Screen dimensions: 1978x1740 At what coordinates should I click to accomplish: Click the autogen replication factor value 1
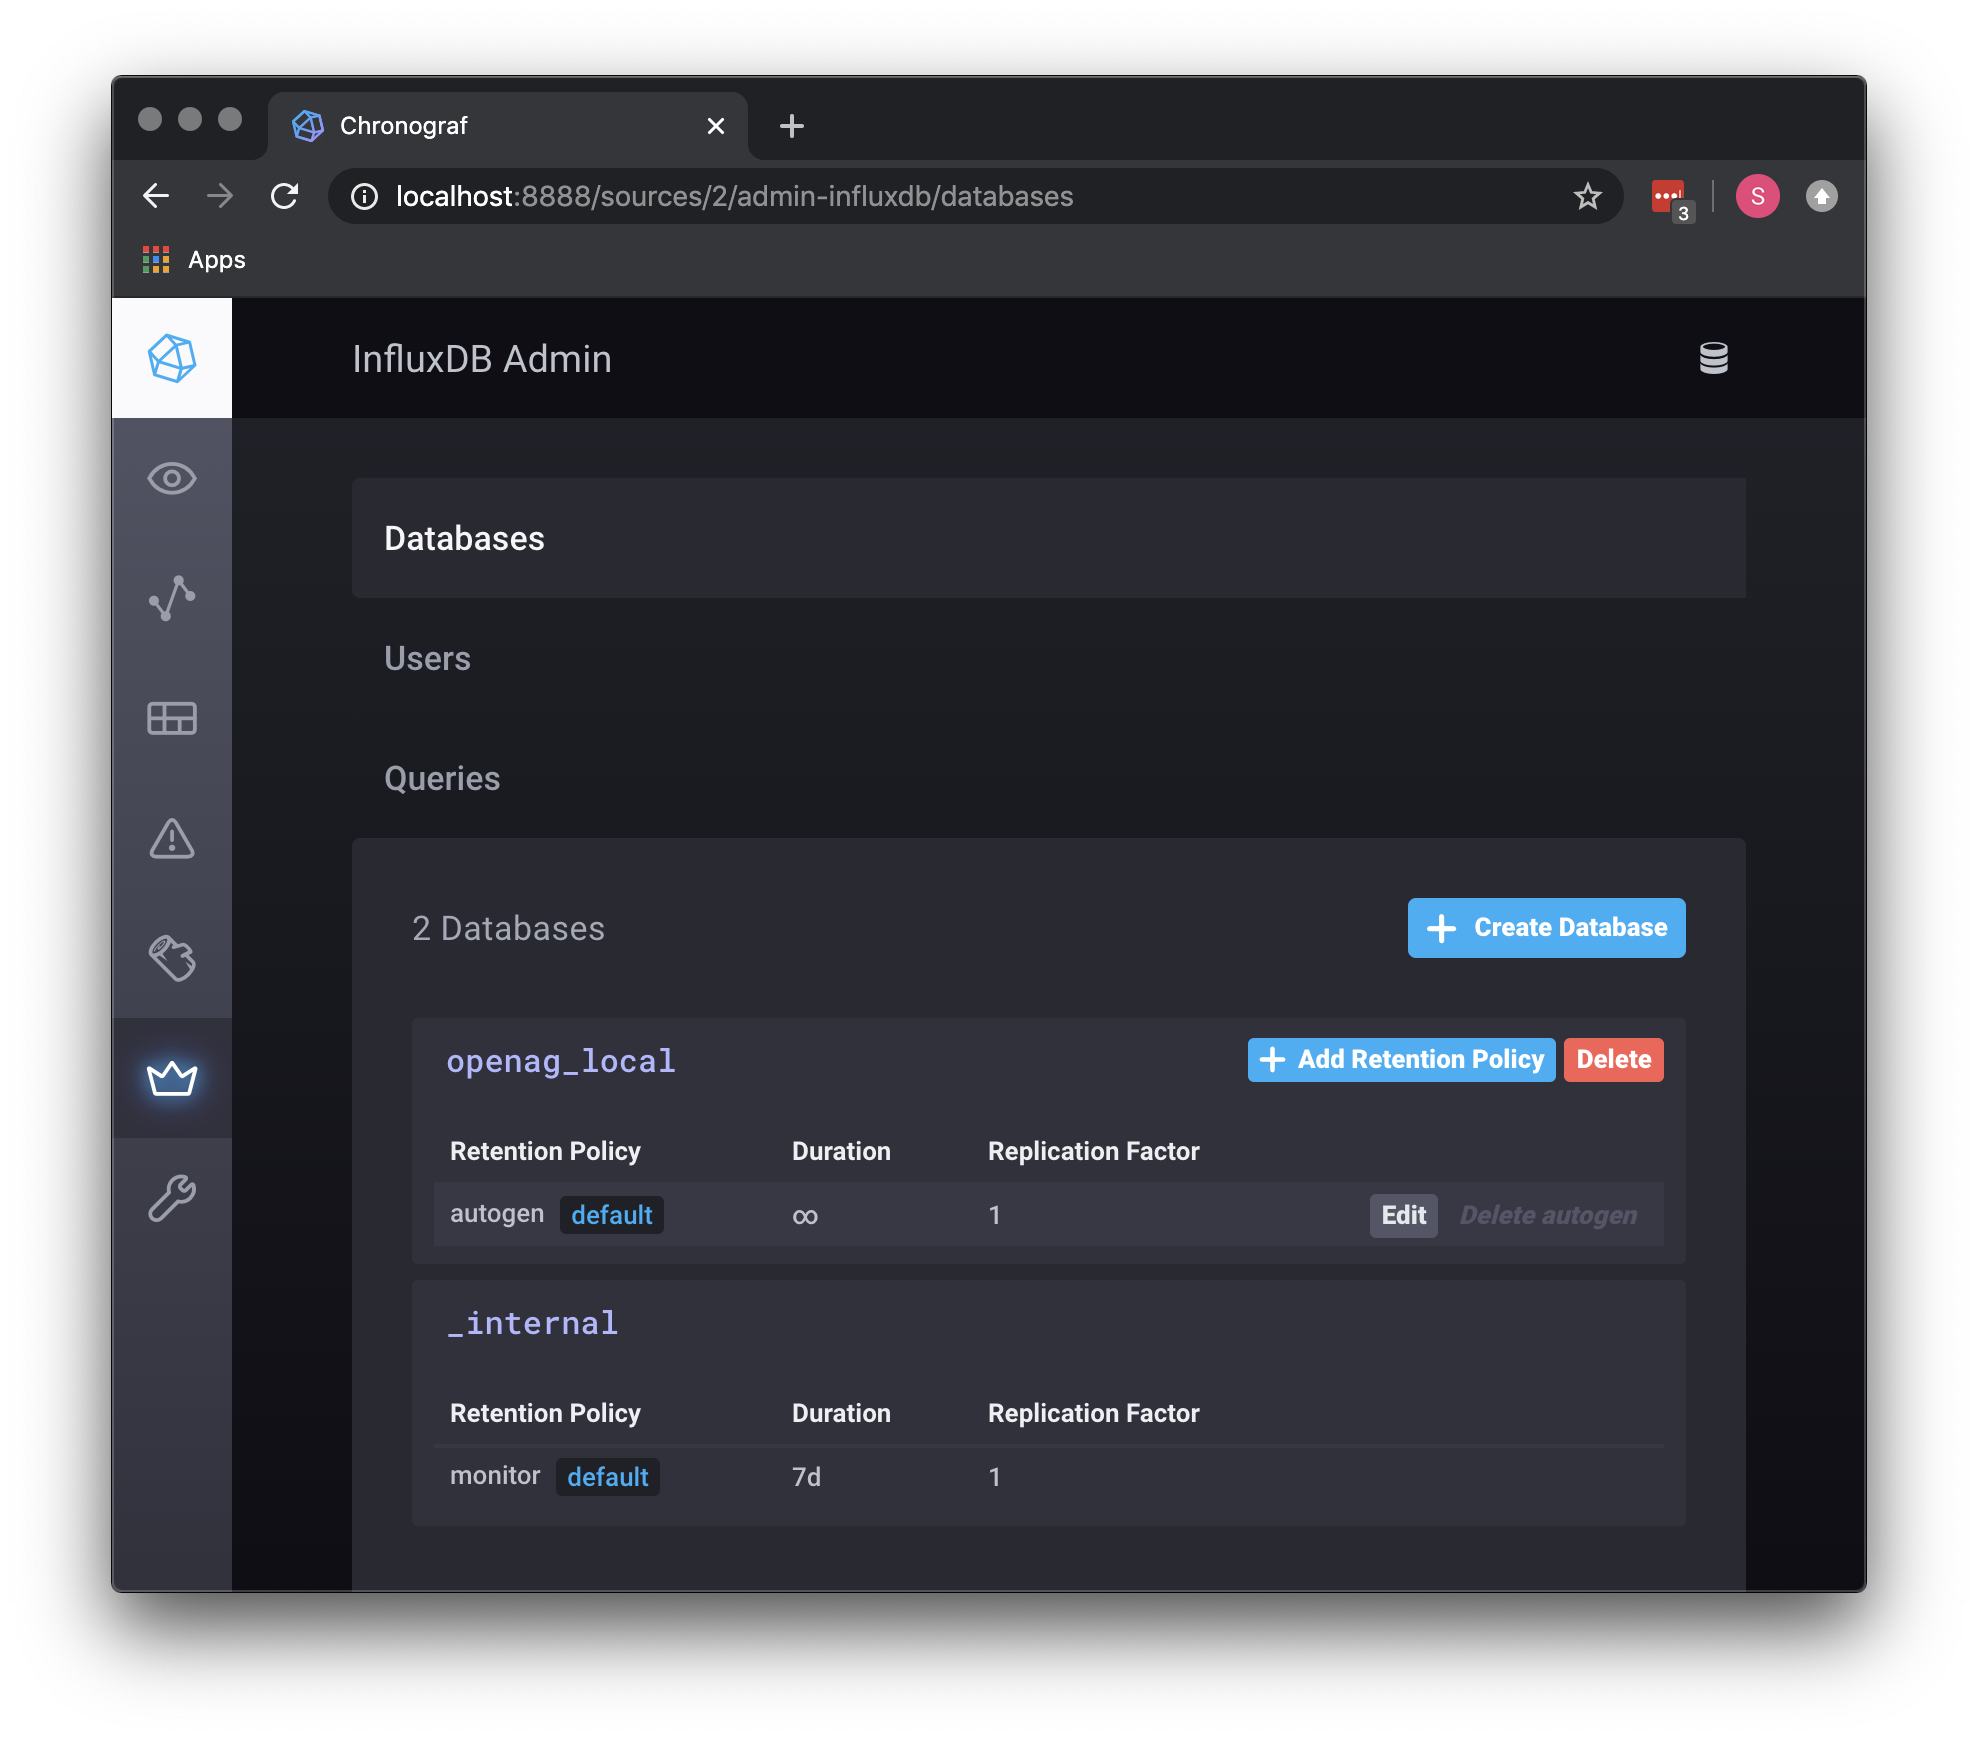pos(995,1215)
